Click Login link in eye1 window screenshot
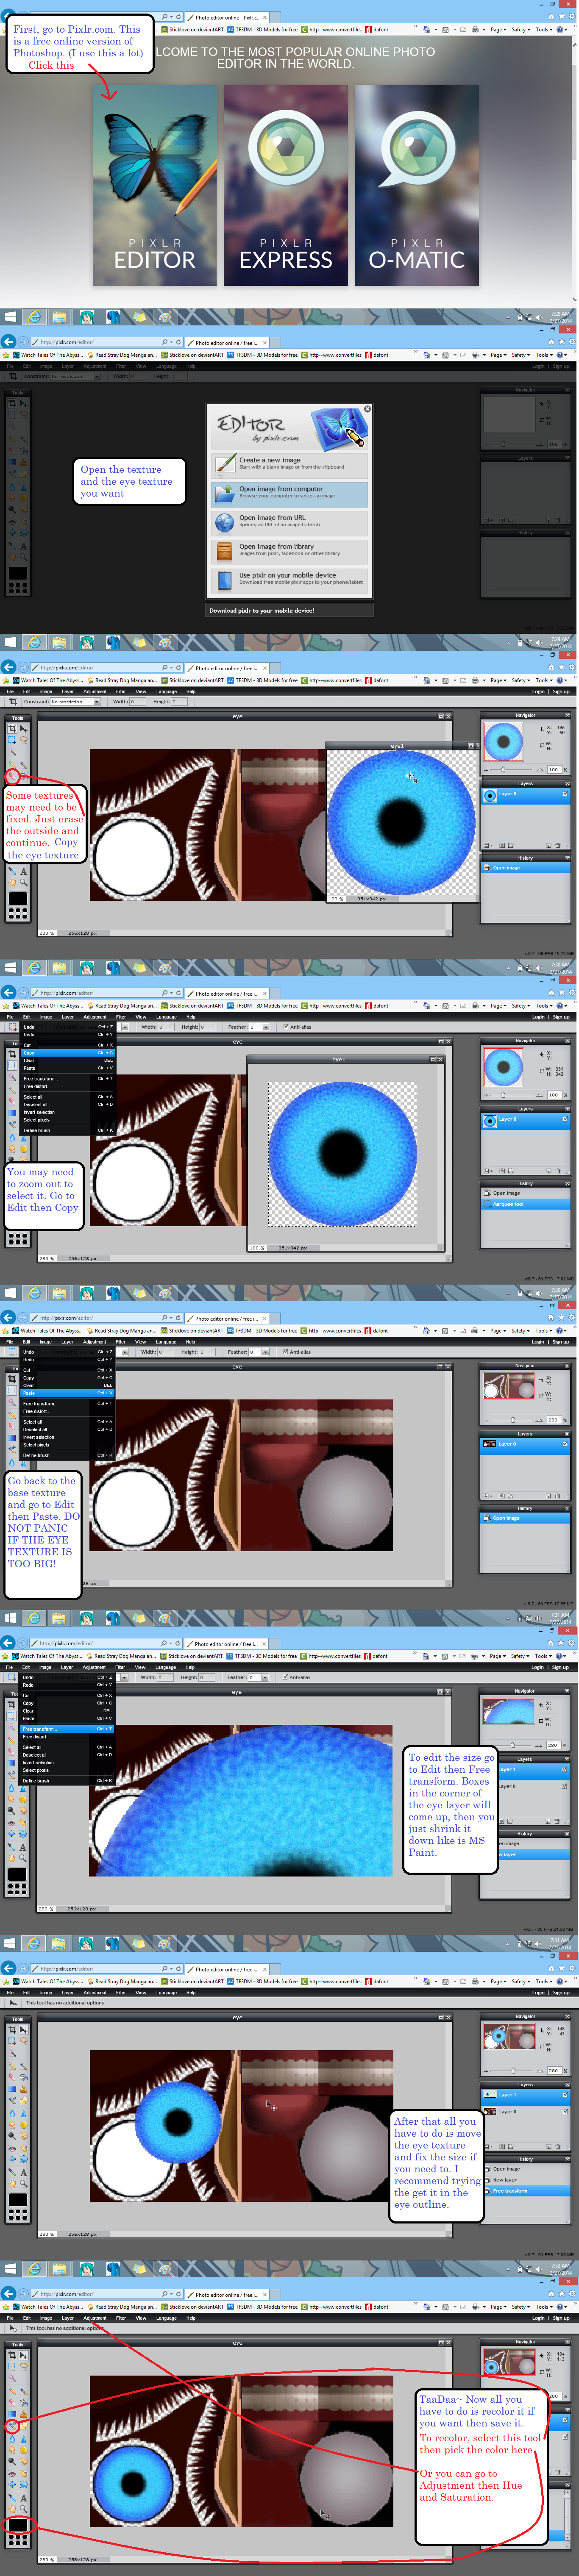 [x=539, y=691]
